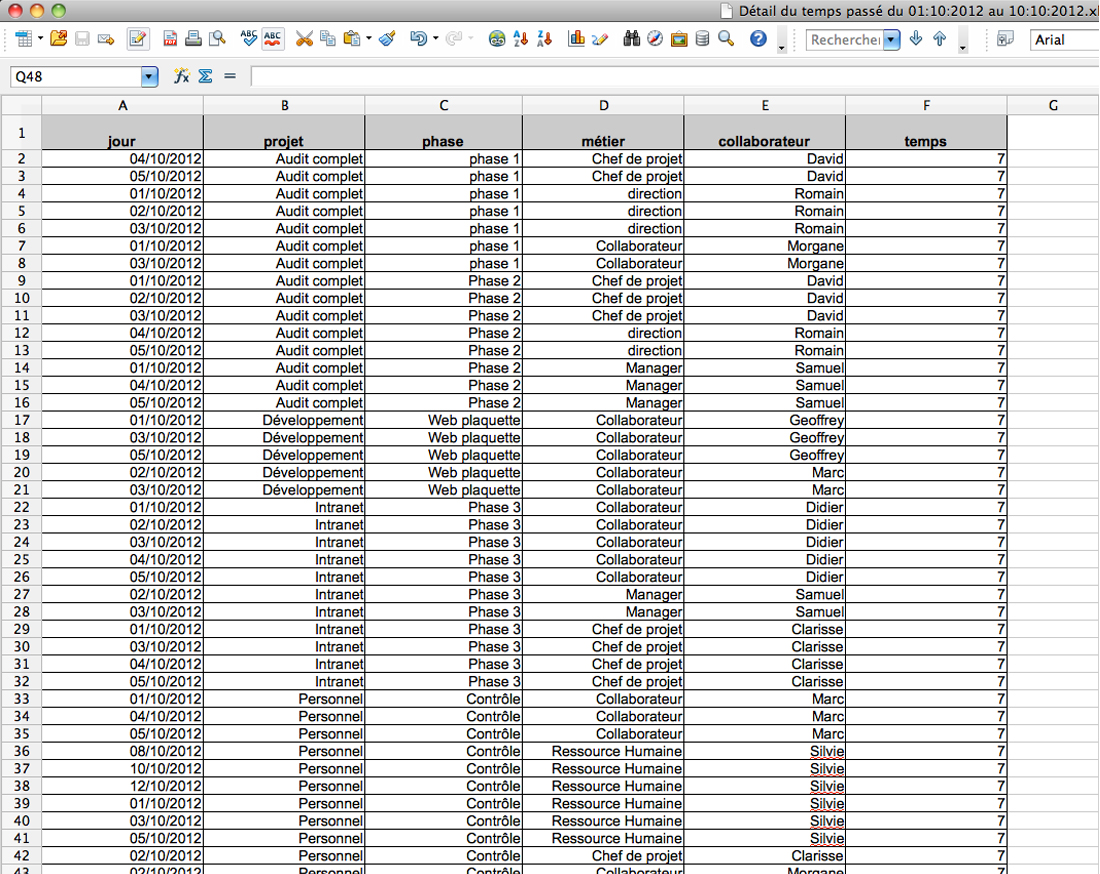Screen dimensions: 1100x874
Task: Click the Open file folder icon
Action: (x=59, y=39)
